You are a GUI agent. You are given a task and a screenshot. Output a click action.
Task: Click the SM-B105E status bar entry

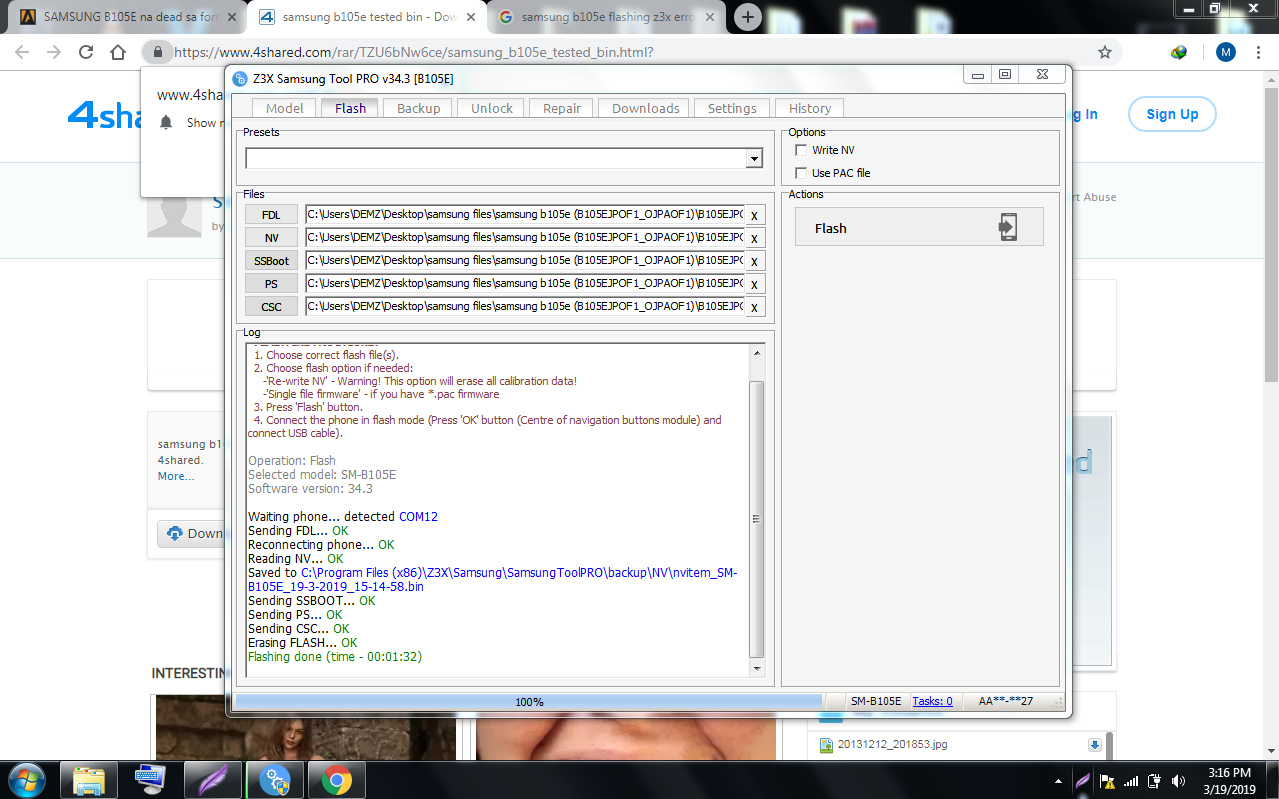[x=875, y=701]
